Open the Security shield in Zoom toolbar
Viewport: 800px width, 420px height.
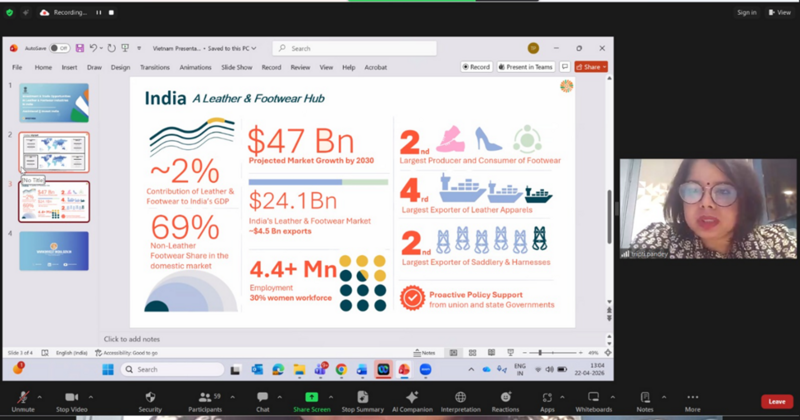(x=150, y=397)
